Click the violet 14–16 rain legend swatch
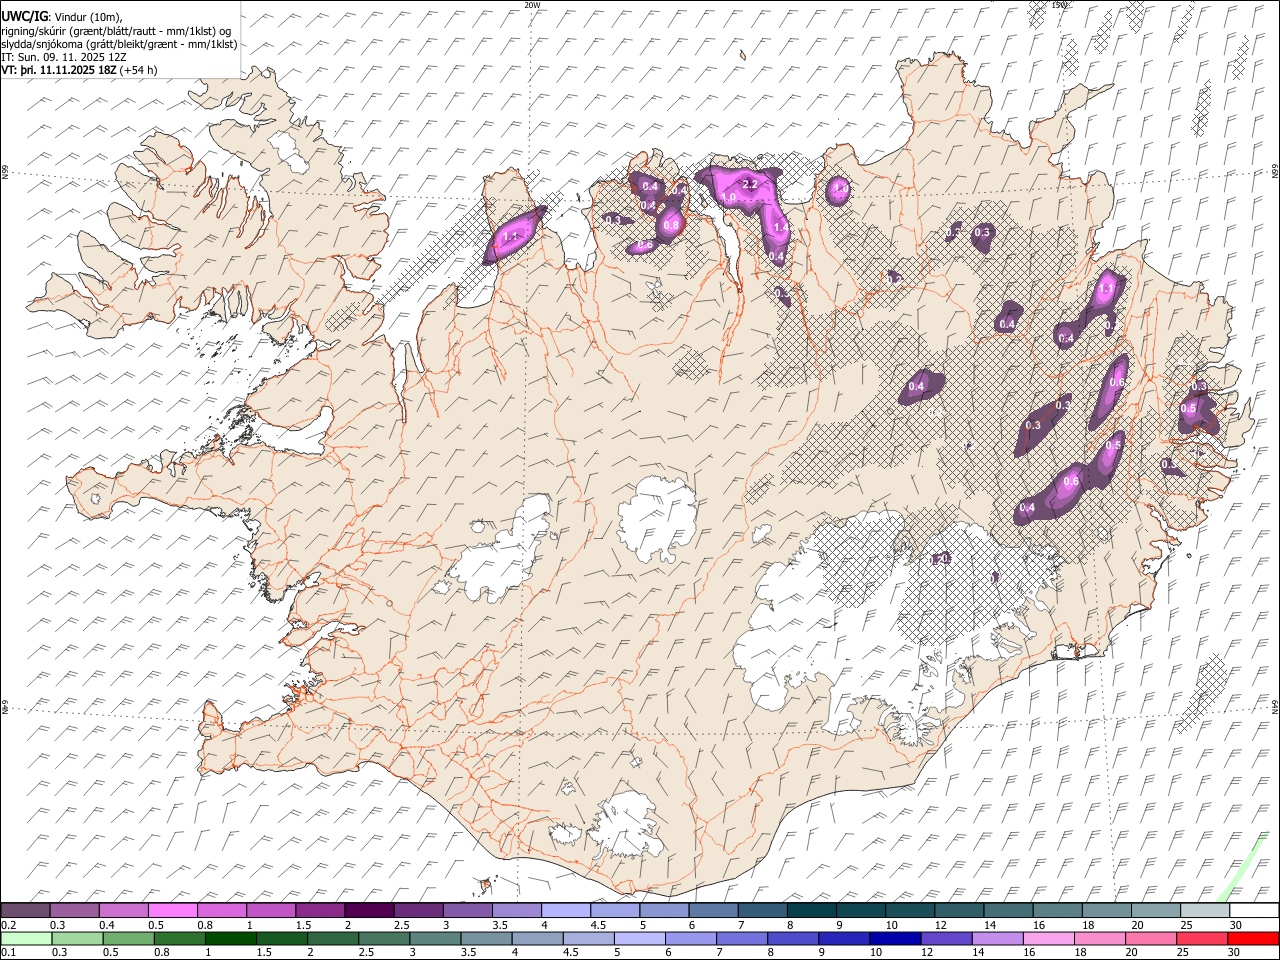The width and height of the screenshot is (1280, 960). (997, 938)
